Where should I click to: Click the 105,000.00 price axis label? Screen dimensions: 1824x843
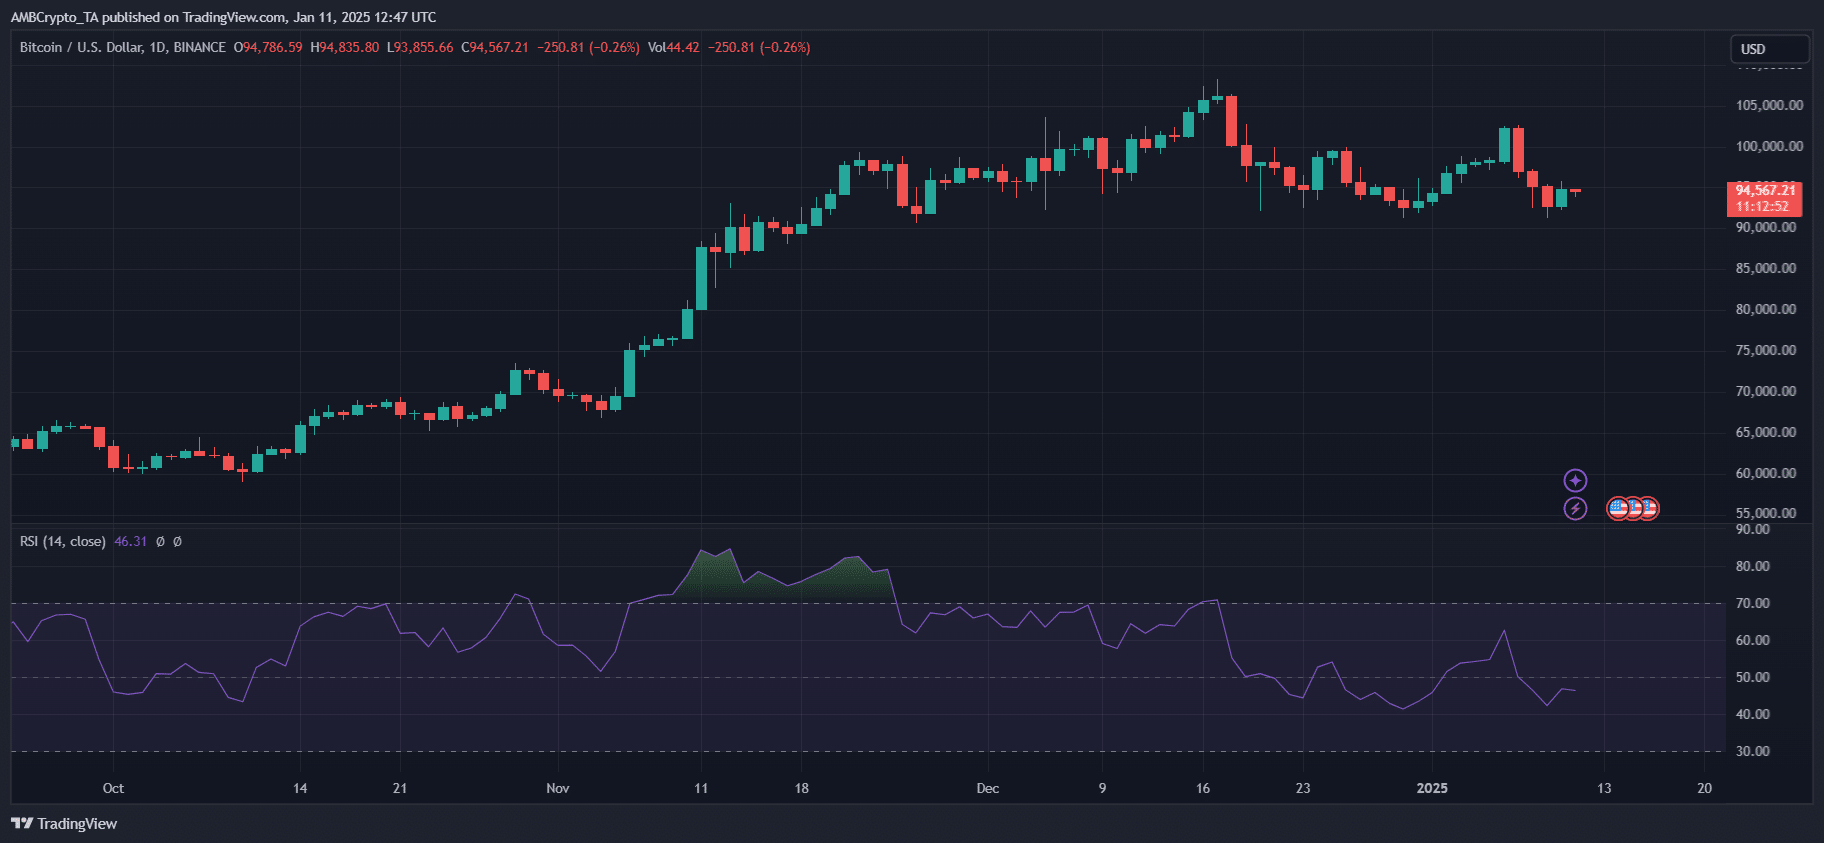coord(1770,105)
